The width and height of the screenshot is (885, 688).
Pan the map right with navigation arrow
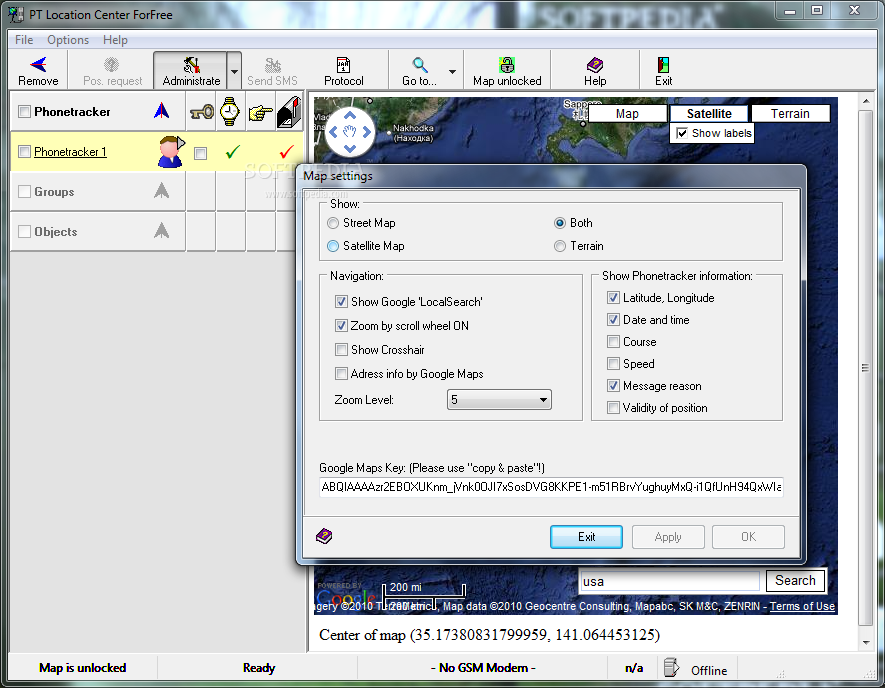coord(367,132)
